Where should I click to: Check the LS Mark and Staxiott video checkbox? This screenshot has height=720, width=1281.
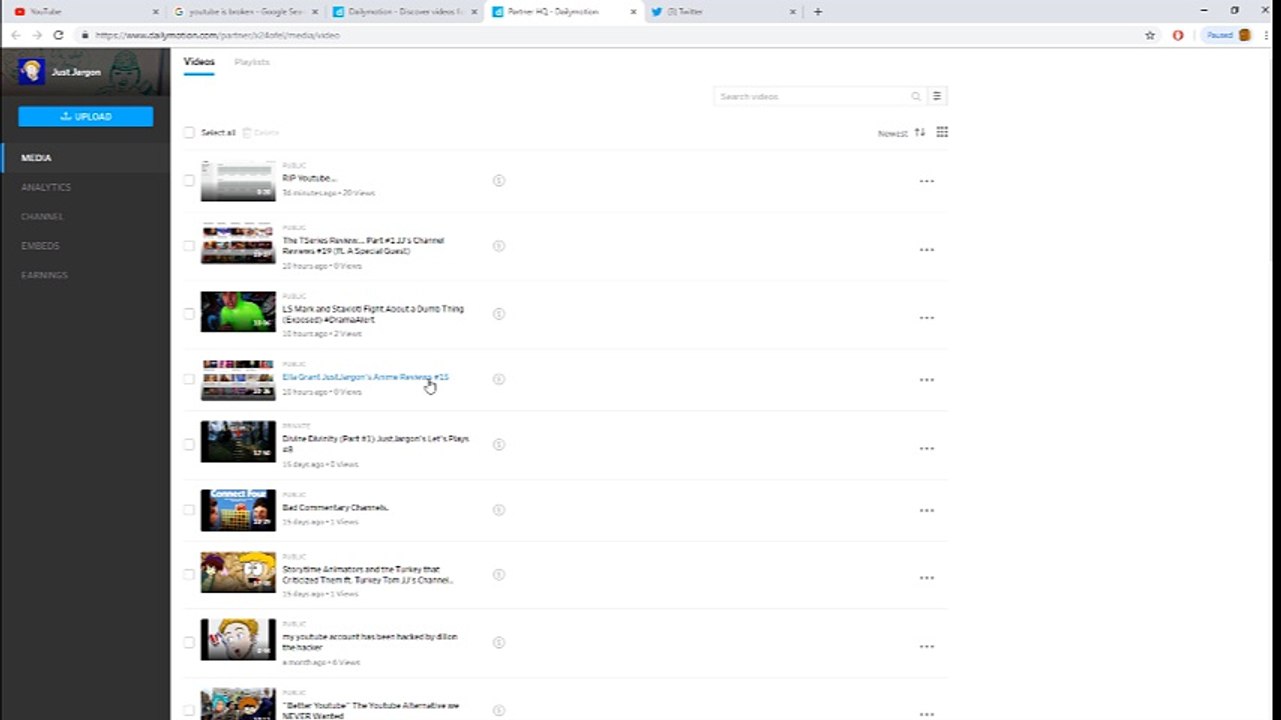[189, 313]
